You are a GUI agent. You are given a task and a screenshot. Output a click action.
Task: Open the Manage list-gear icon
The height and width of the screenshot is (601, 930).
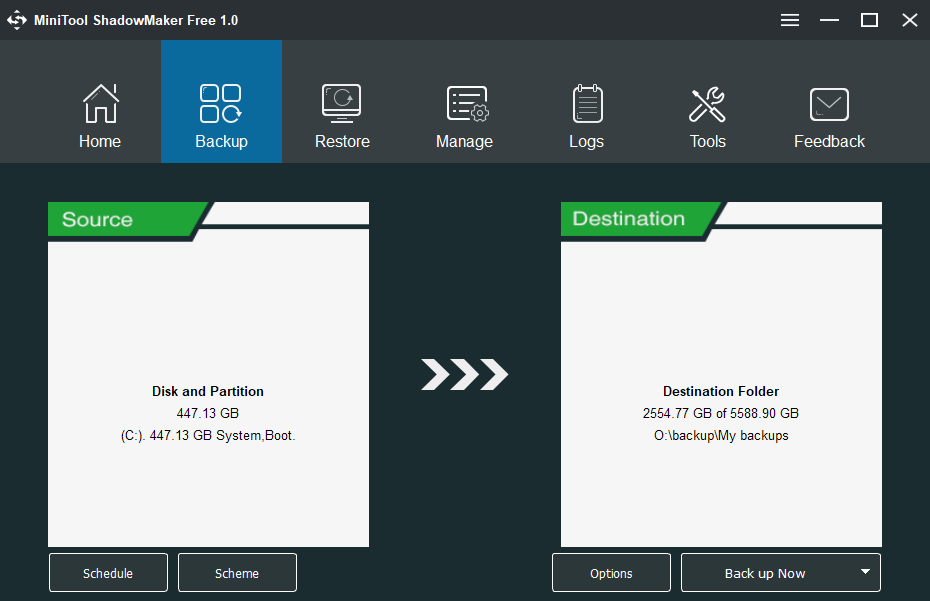click(465, 104)
